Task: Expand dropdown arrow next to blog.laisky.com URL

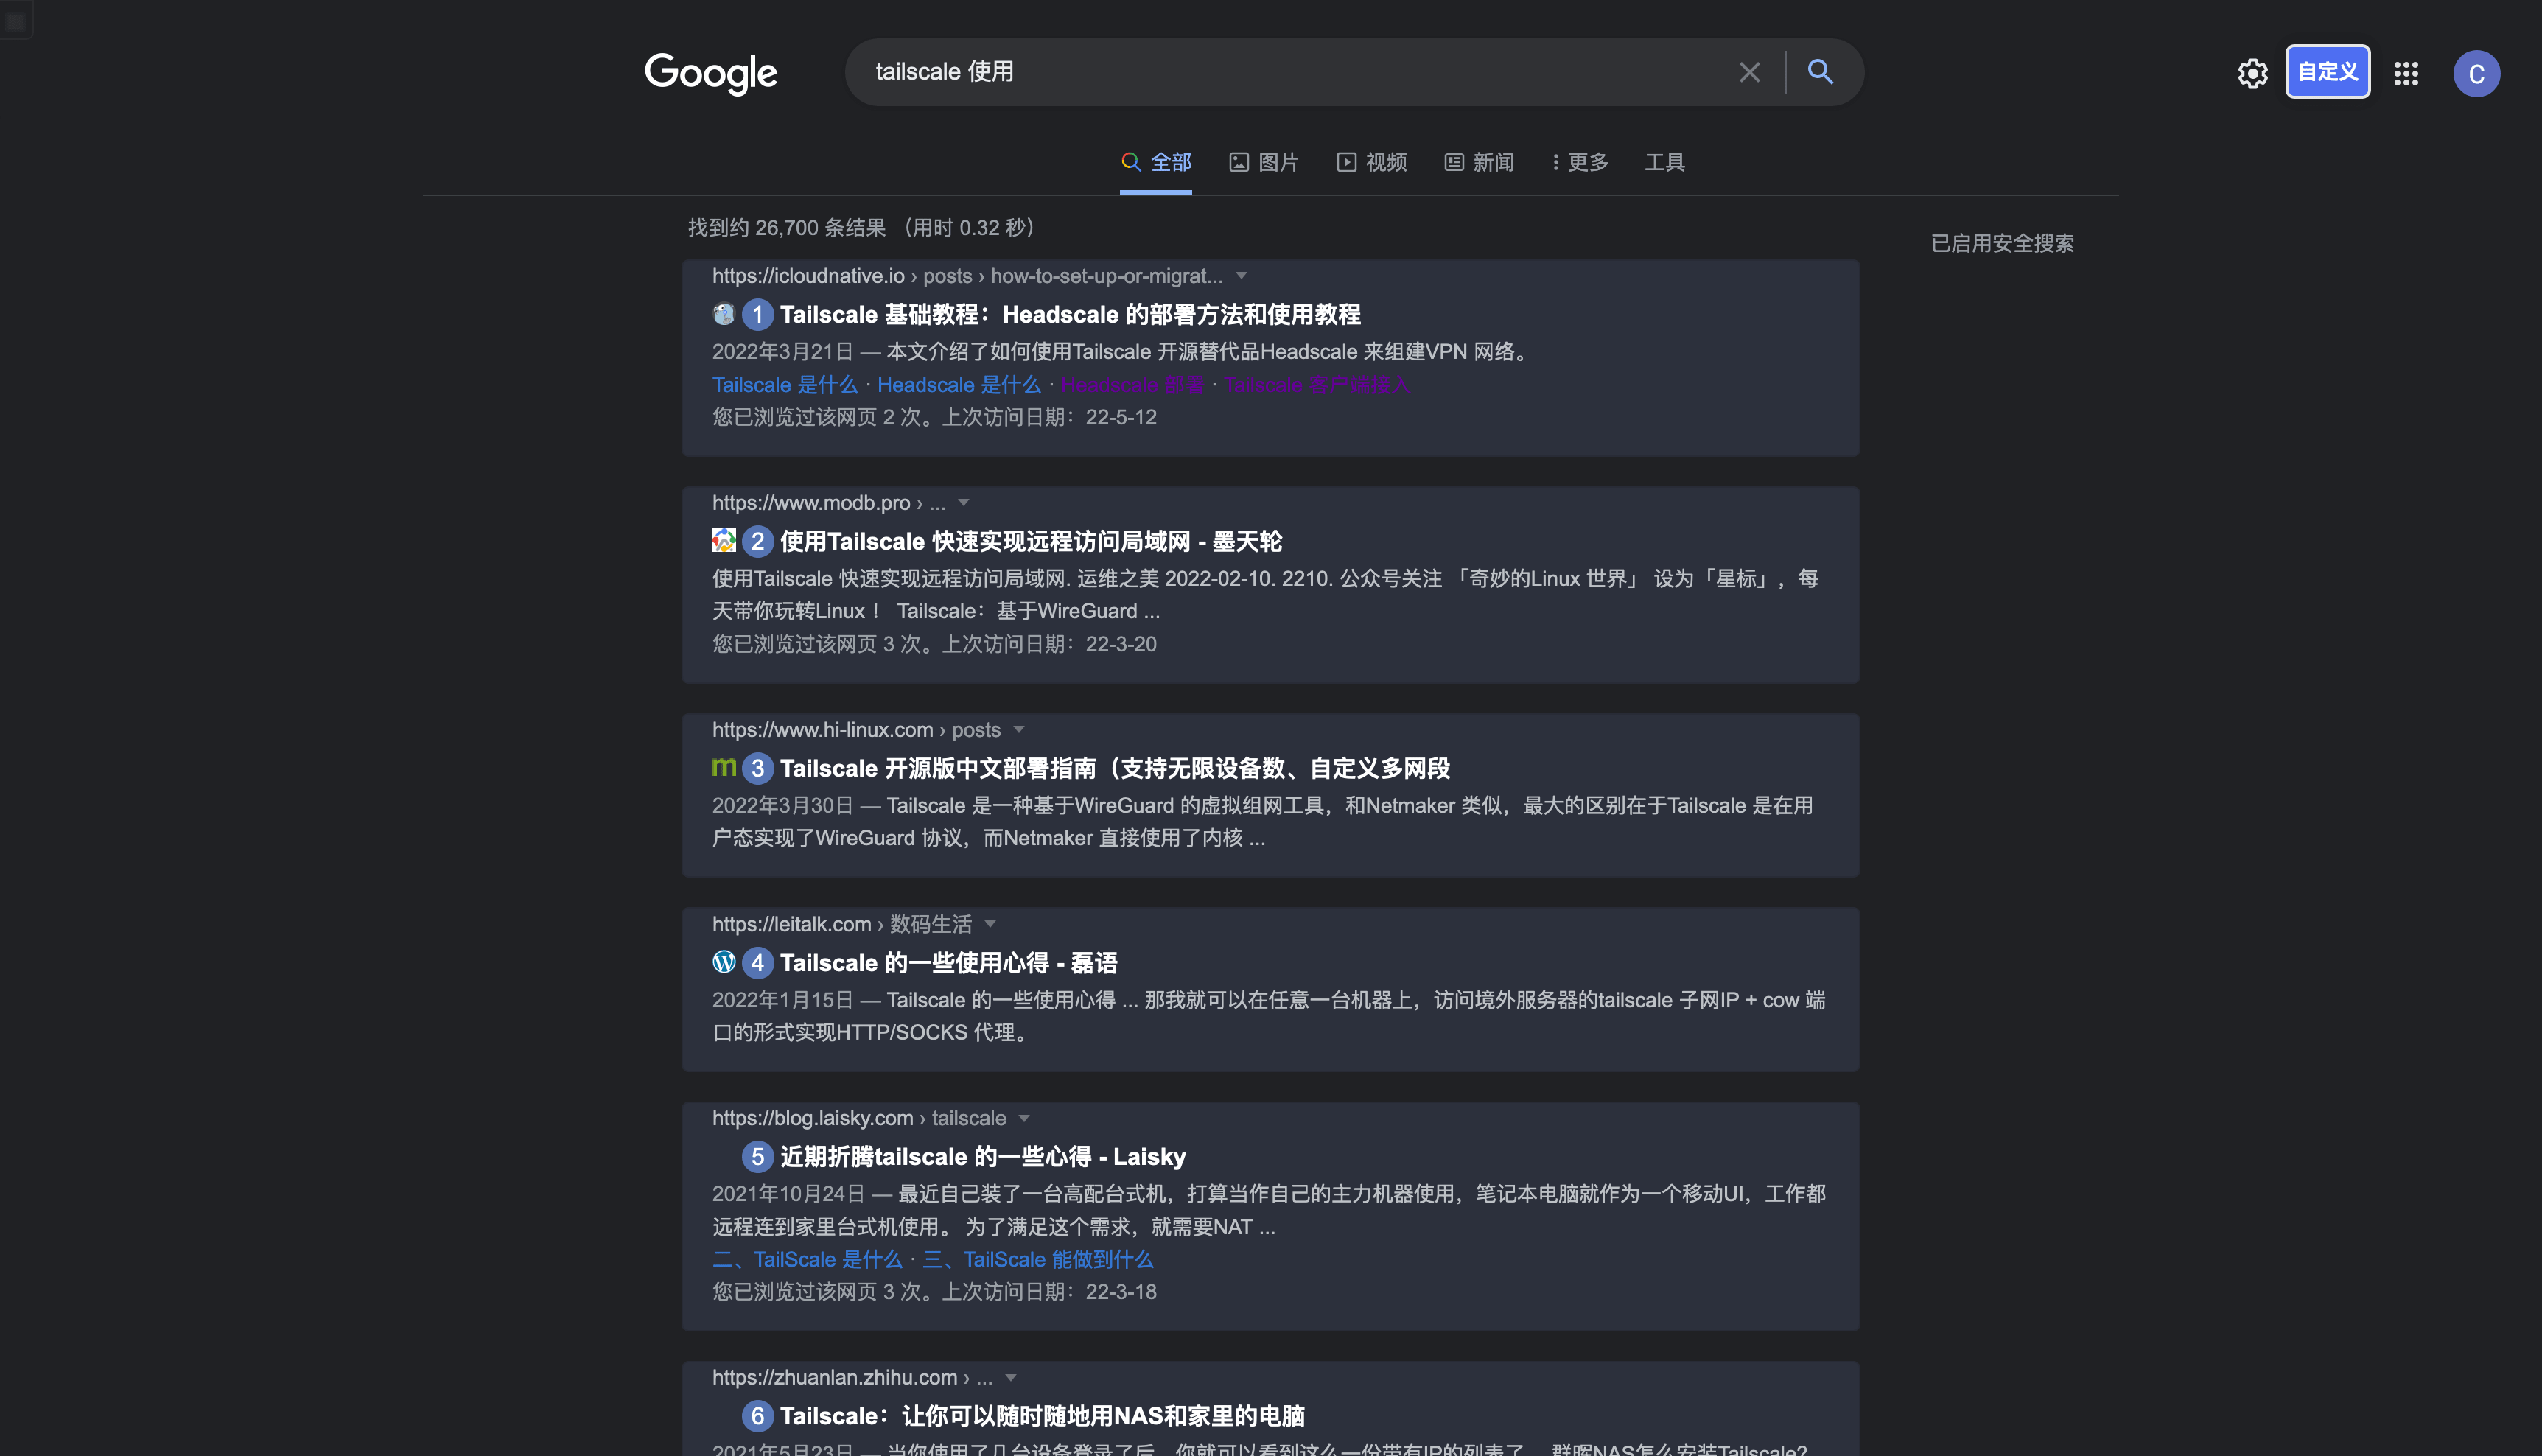Action: click(1024, 1118)
